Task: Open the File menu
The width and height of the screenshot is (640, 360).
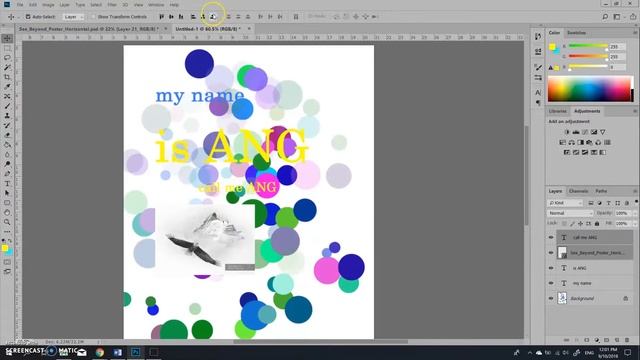Action: pyautogui.click(x=20, y=5)
